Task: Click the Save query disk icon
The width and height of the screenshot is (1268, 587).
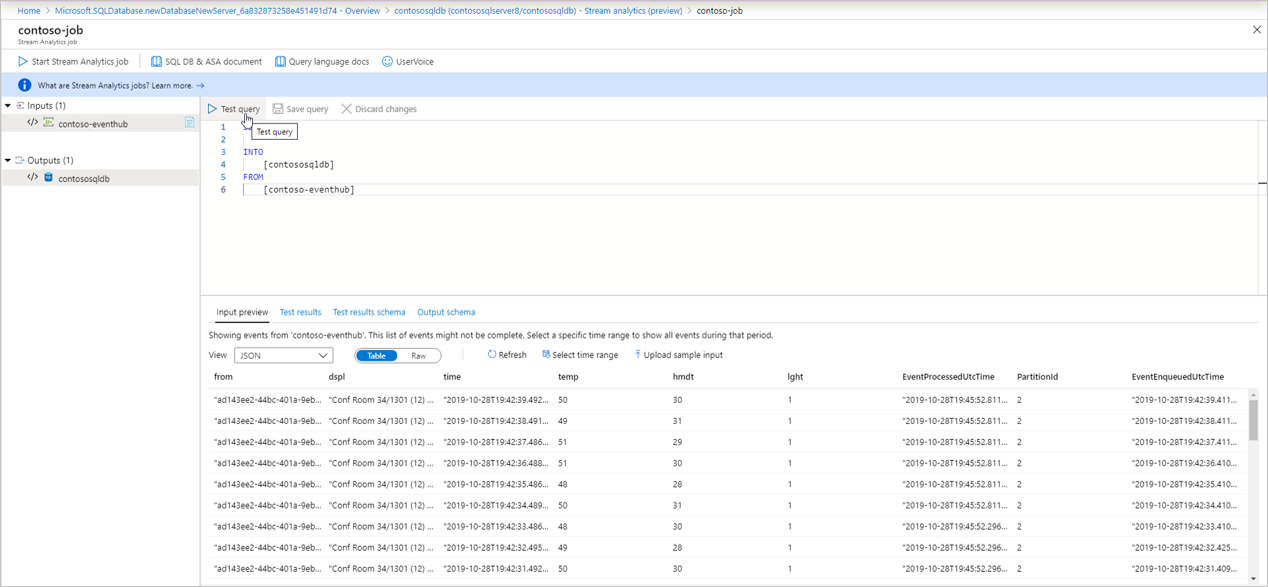Action: click(x=278, y=109)
